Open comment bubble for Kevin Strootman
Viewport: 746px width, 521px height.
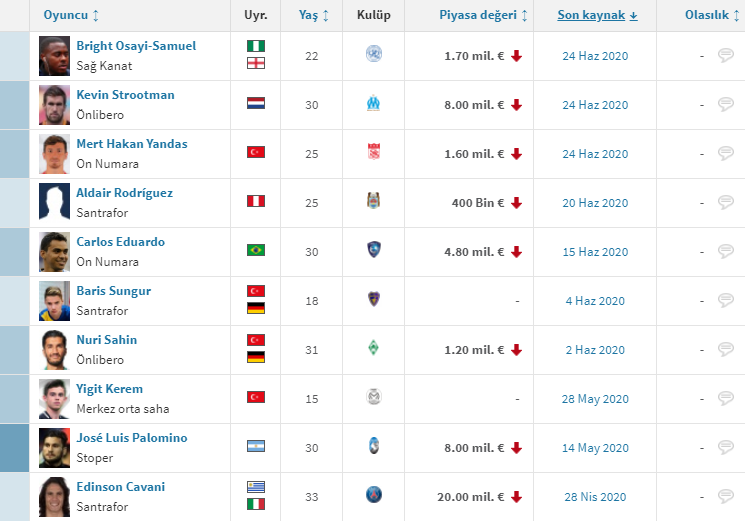(x=726, y=104)
